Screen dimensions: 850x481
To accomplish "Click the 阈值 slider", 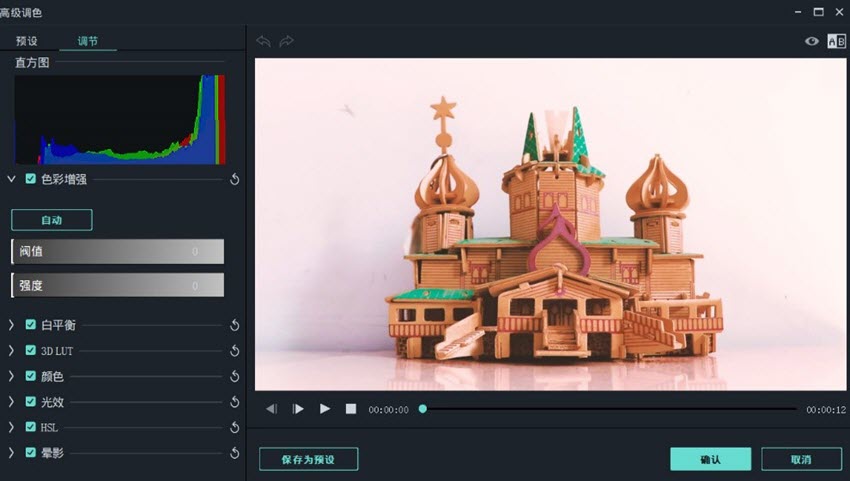I will tap(117, 252).
